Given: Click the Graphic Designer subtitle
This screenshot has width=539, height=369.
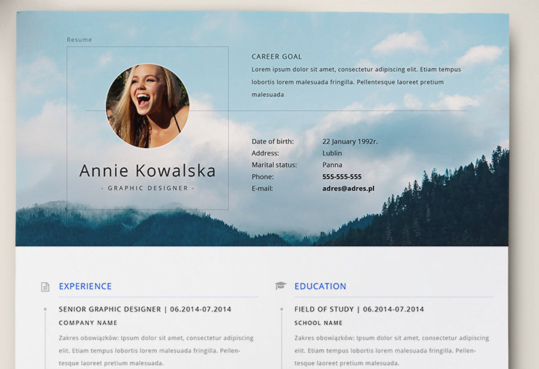Looking at the screenshot, I should (x=148, y=188).
